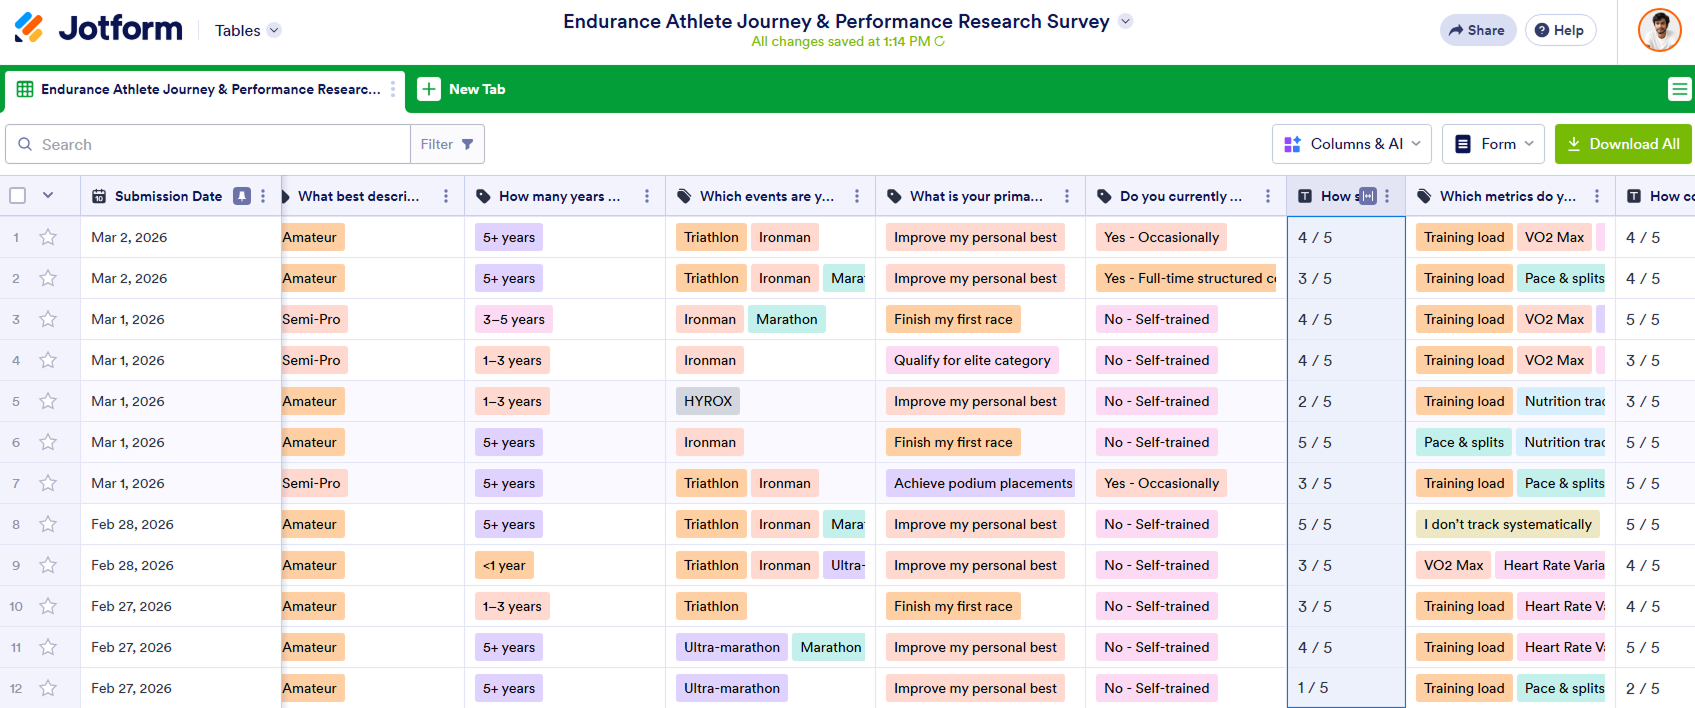1695x708 pixels.
Task: Open 'Which events are y...' column menu
Action: click(x=857, y=196)
